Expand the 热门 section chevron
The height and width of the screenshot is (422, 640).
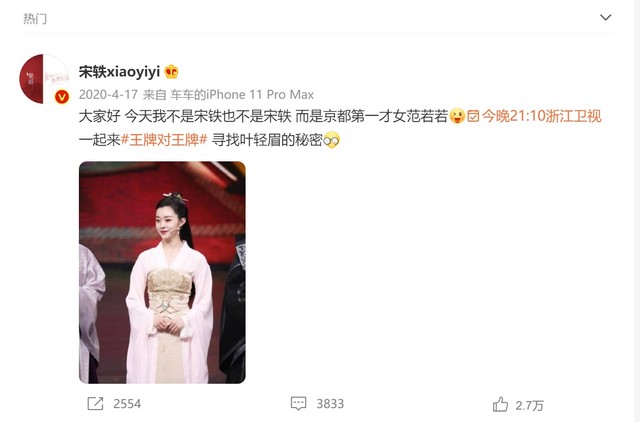tap(605, 17)
